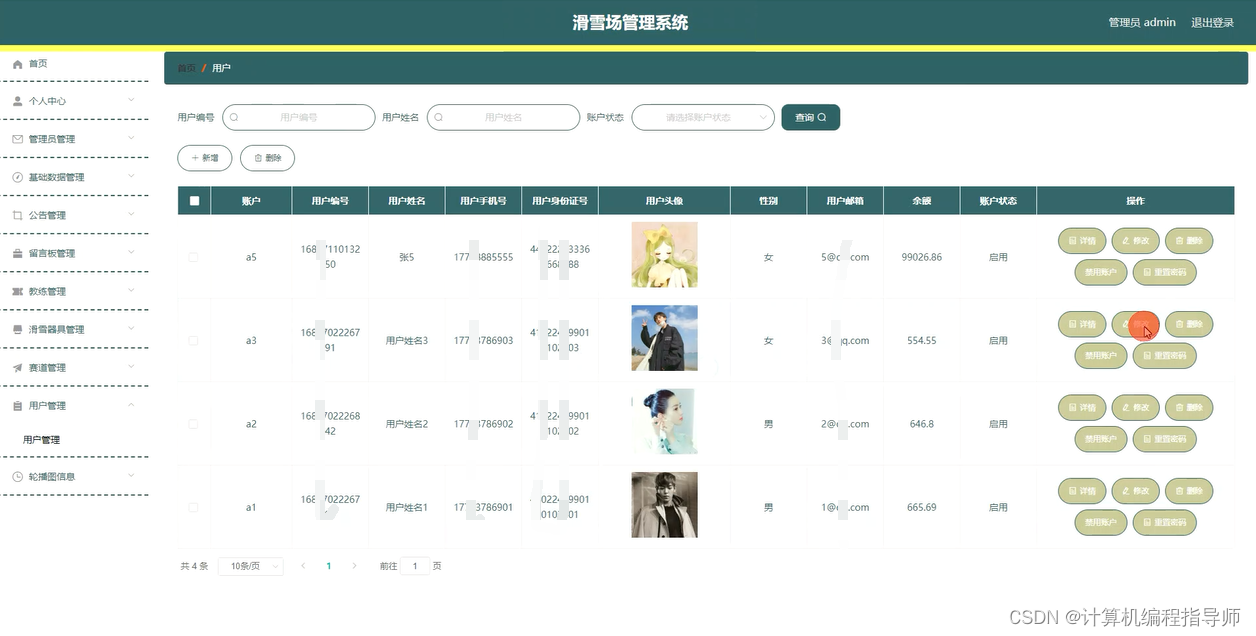Click the search icon in 用户姓名 field
The width and height of the screenshot is (1256, 636).
click(x=438, y=117)
